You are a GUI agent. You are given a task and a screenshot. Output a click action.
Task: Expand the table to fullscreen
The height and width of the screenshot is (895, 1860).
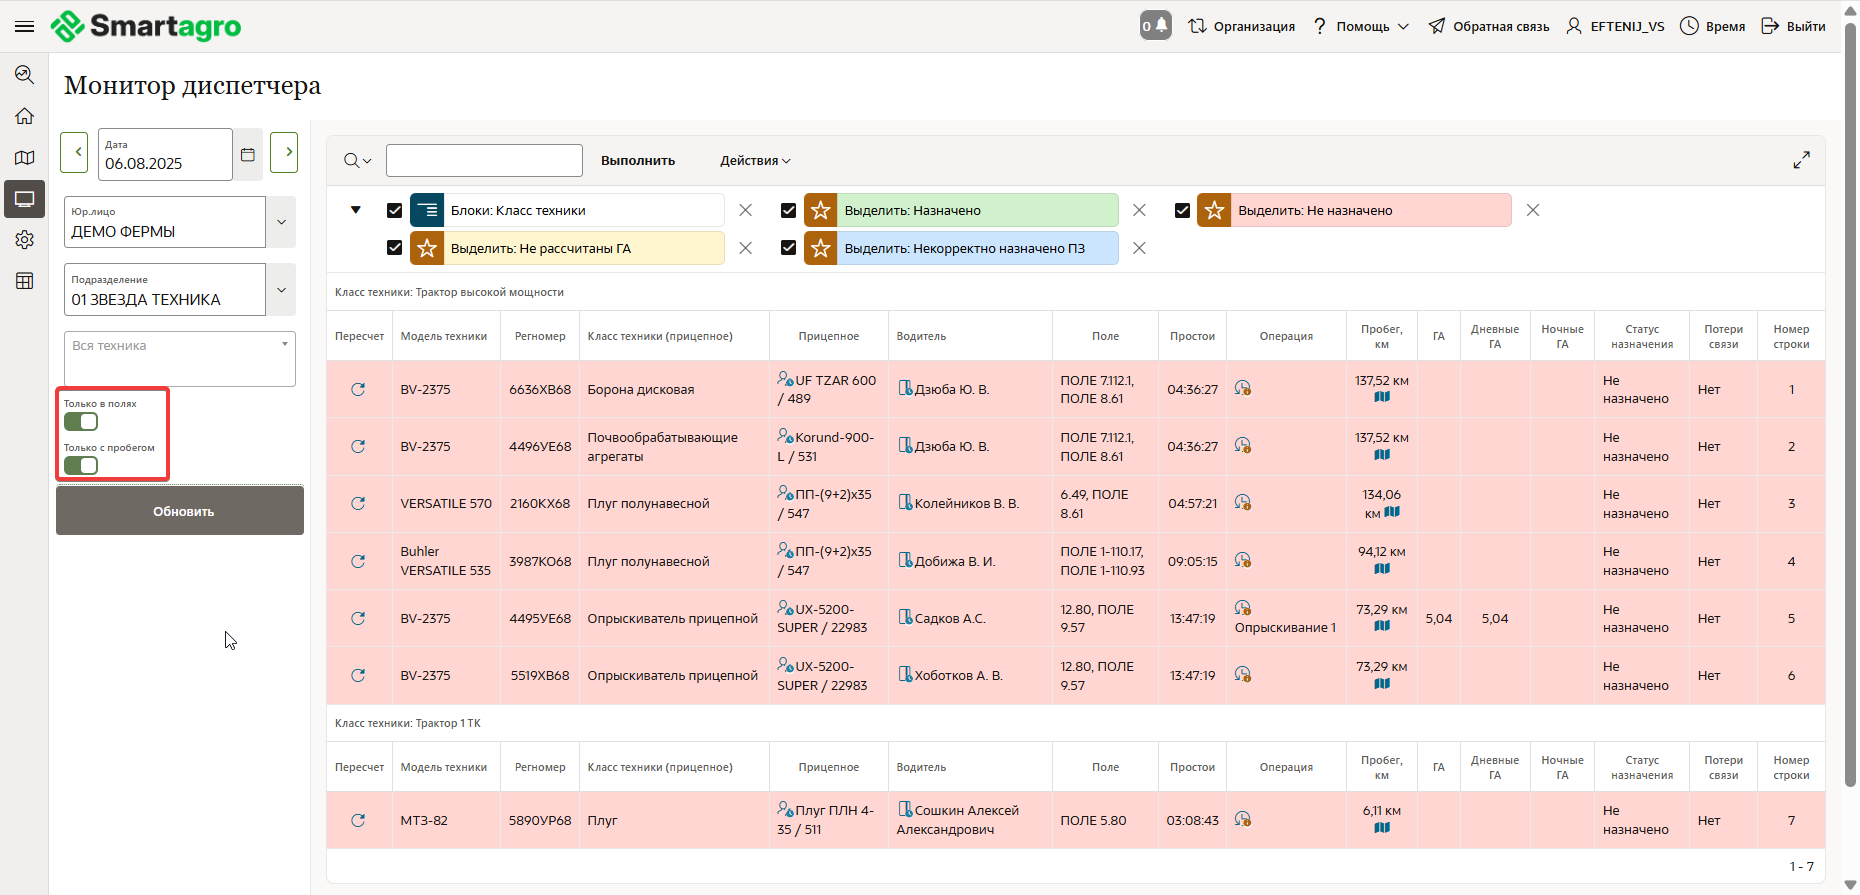[1801, 160]
